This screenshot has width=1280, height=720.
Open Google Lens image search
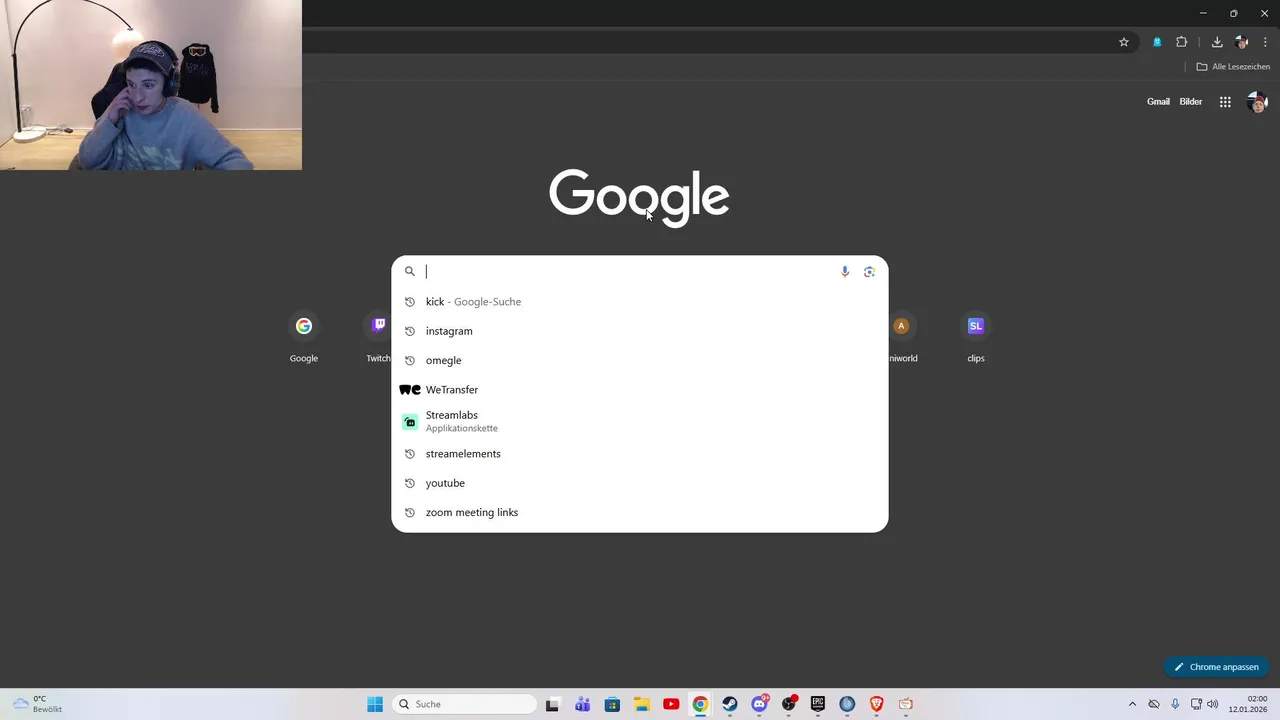pyautogui.click(x=869, y=271)
